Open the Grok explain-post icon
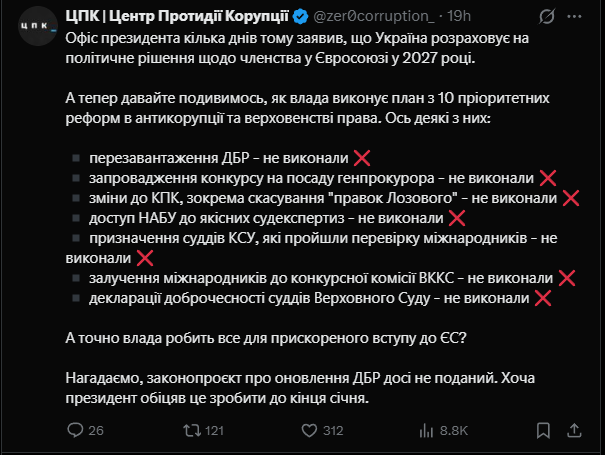Viewport: 605px width, 455px height. coord(546,17)
